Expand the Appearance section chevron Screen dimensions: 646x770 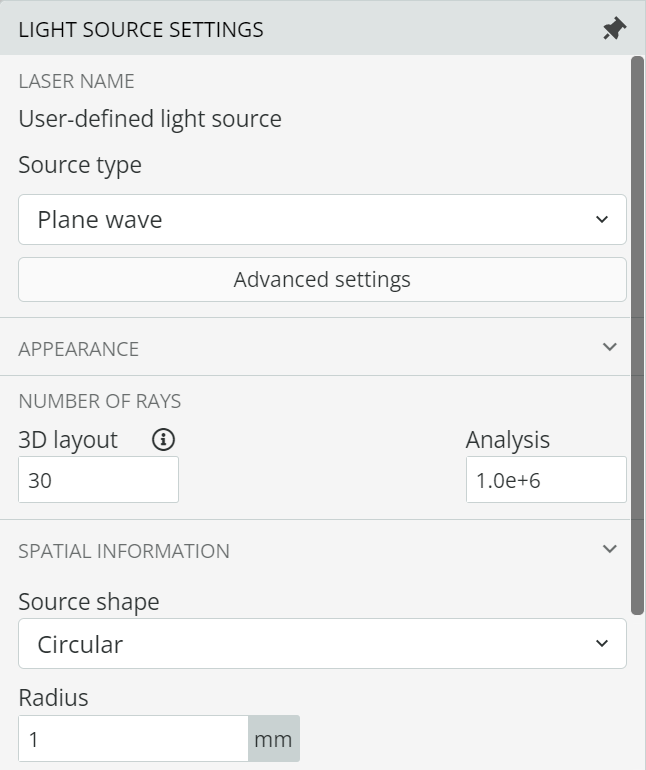click(x=610, y=347)
